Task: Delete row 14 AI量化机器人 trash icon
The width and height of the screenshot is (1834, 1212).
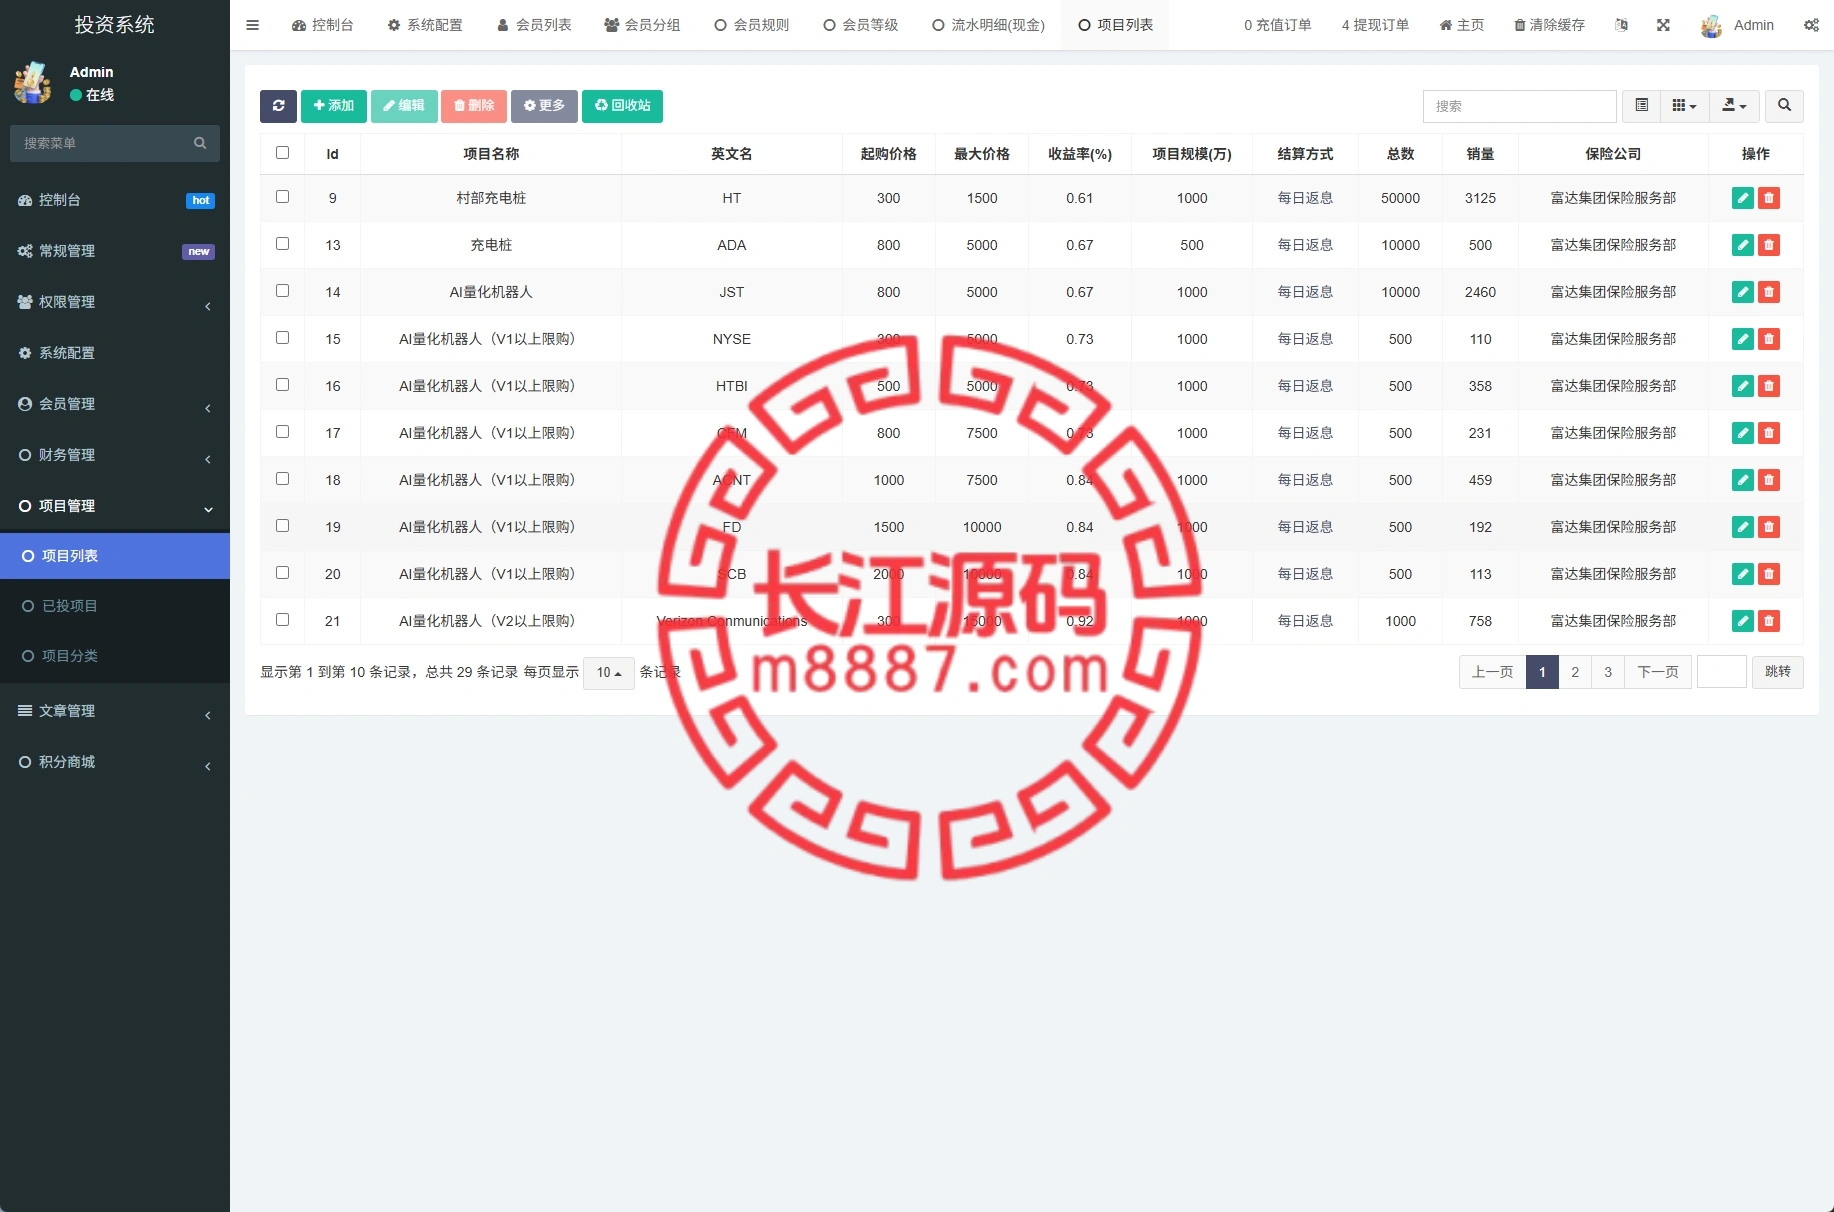Action: pyautogui.click(x=1769, y=292)
